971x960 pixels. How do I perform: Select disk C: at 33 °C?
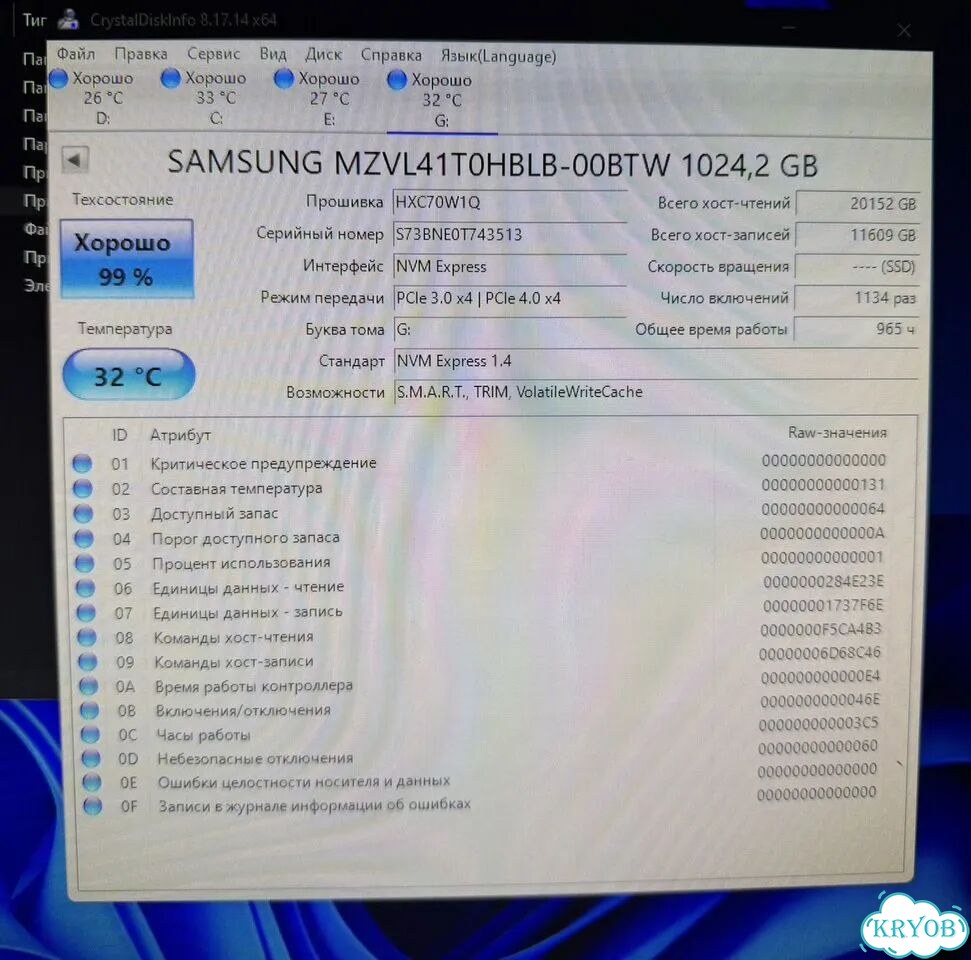(x=206, y=97)
